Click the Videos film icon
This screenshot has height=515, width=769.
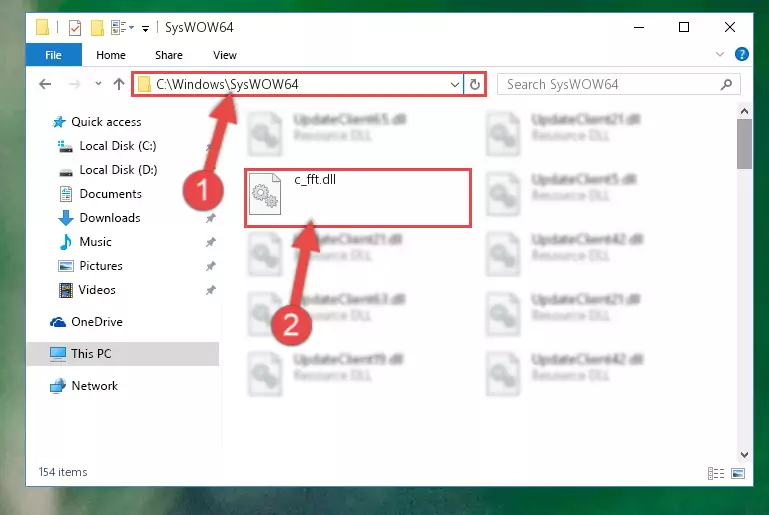point(66,290)
